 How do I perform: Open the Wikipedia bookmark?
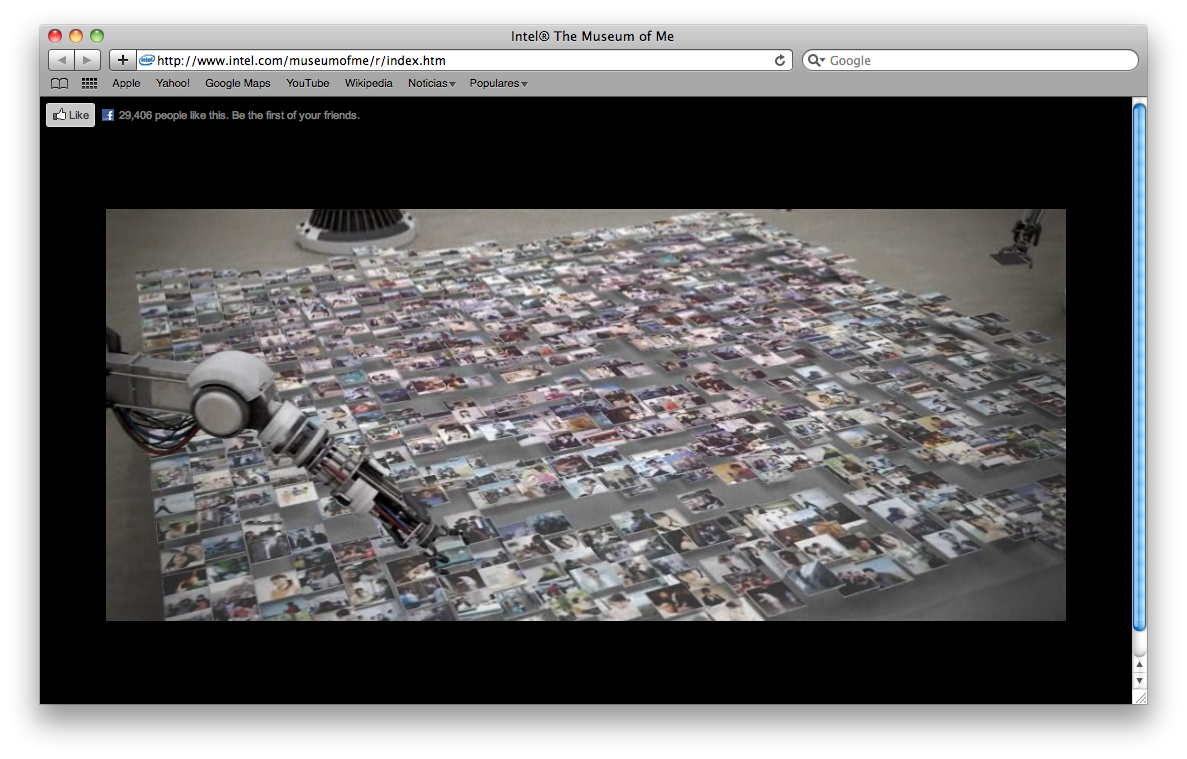click(x=368, y=84)
